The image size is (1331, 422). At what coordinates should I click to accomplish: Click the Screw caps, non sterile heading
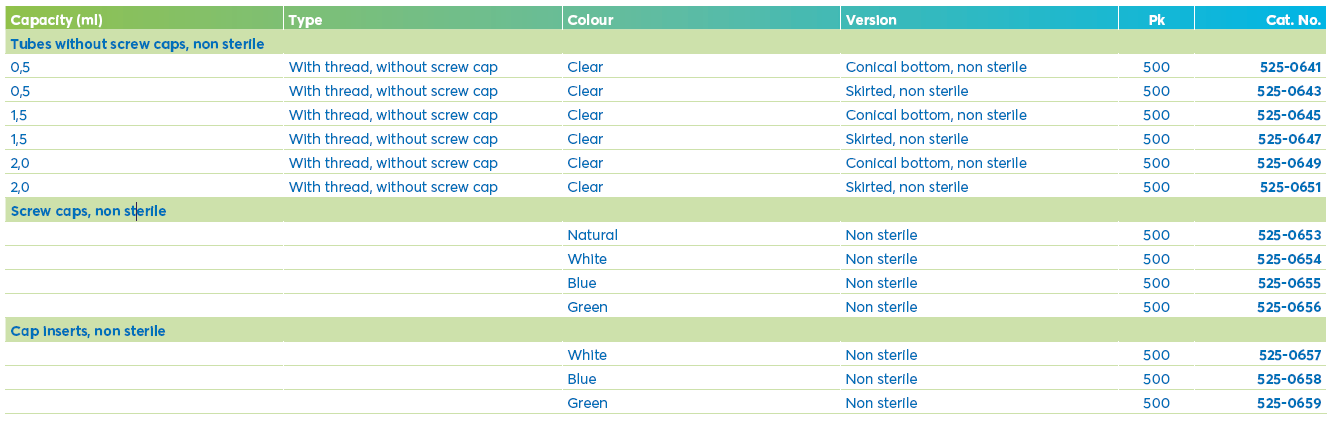click(88, 211)
